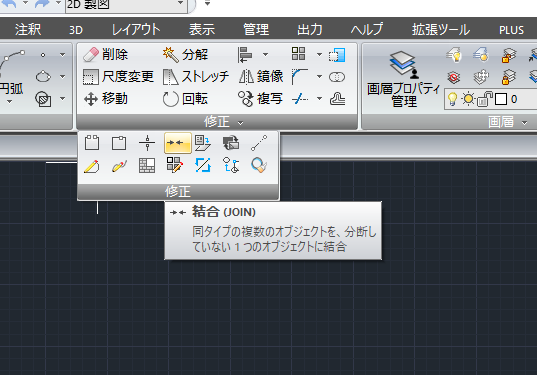Click the icon with ellipse and blue arrow
Image resolution: width=537 pixels, height=375 pixels.
(x=231, y=165)
